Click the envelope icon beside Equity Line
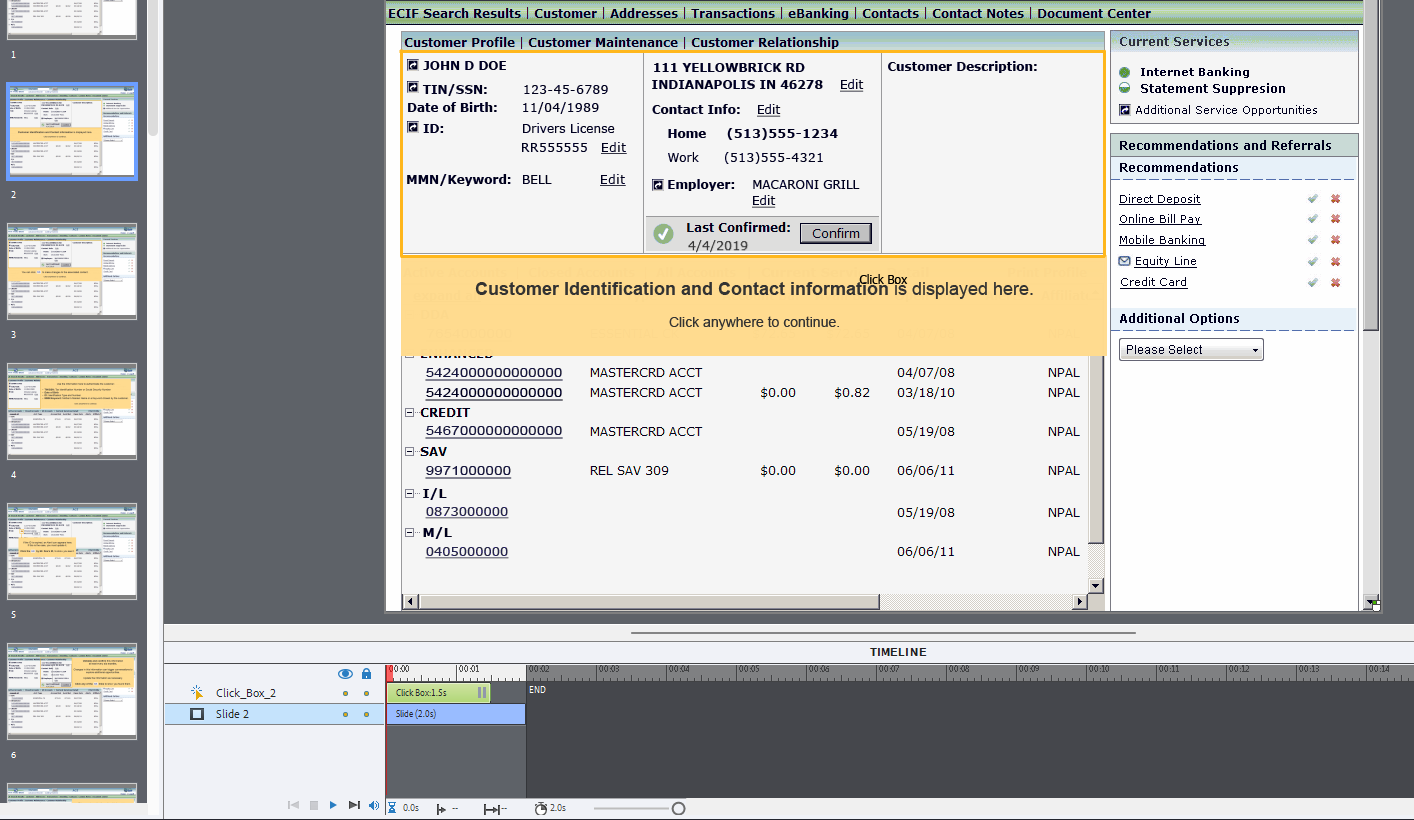The image size is (1414, 820). (x=1125, y=261)
